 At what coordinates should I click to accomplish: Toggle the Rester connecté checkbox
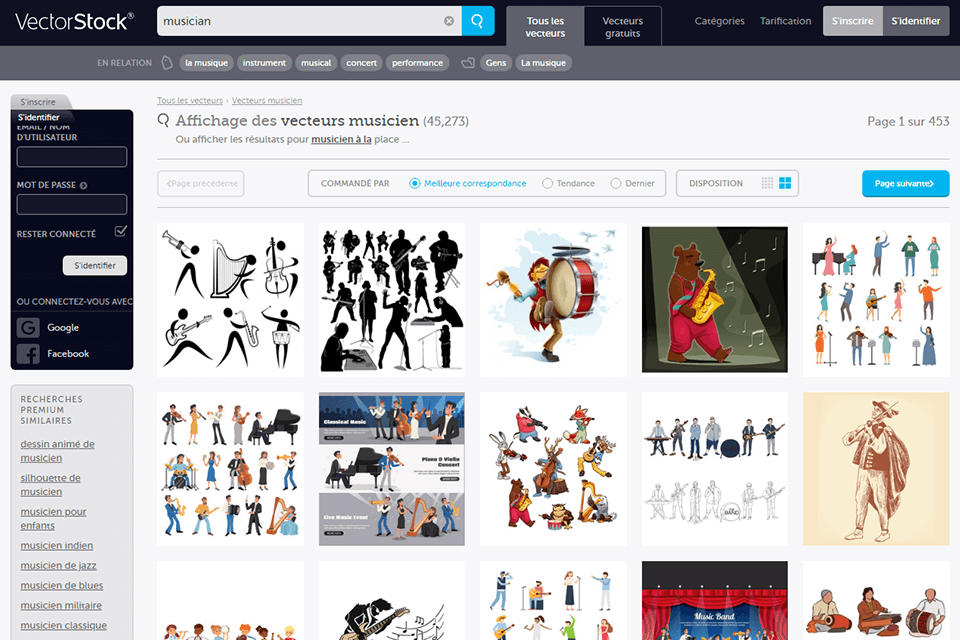121,232
